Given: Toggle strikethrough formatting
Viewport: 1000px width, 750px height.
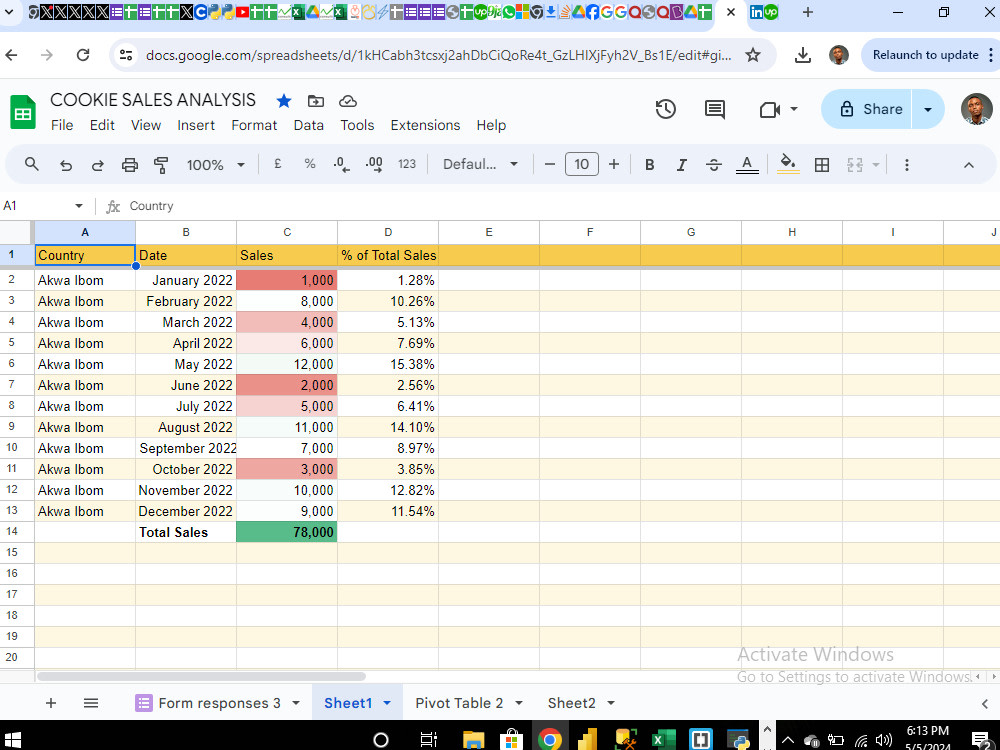Looking at the screenshot, I should 714,165.
